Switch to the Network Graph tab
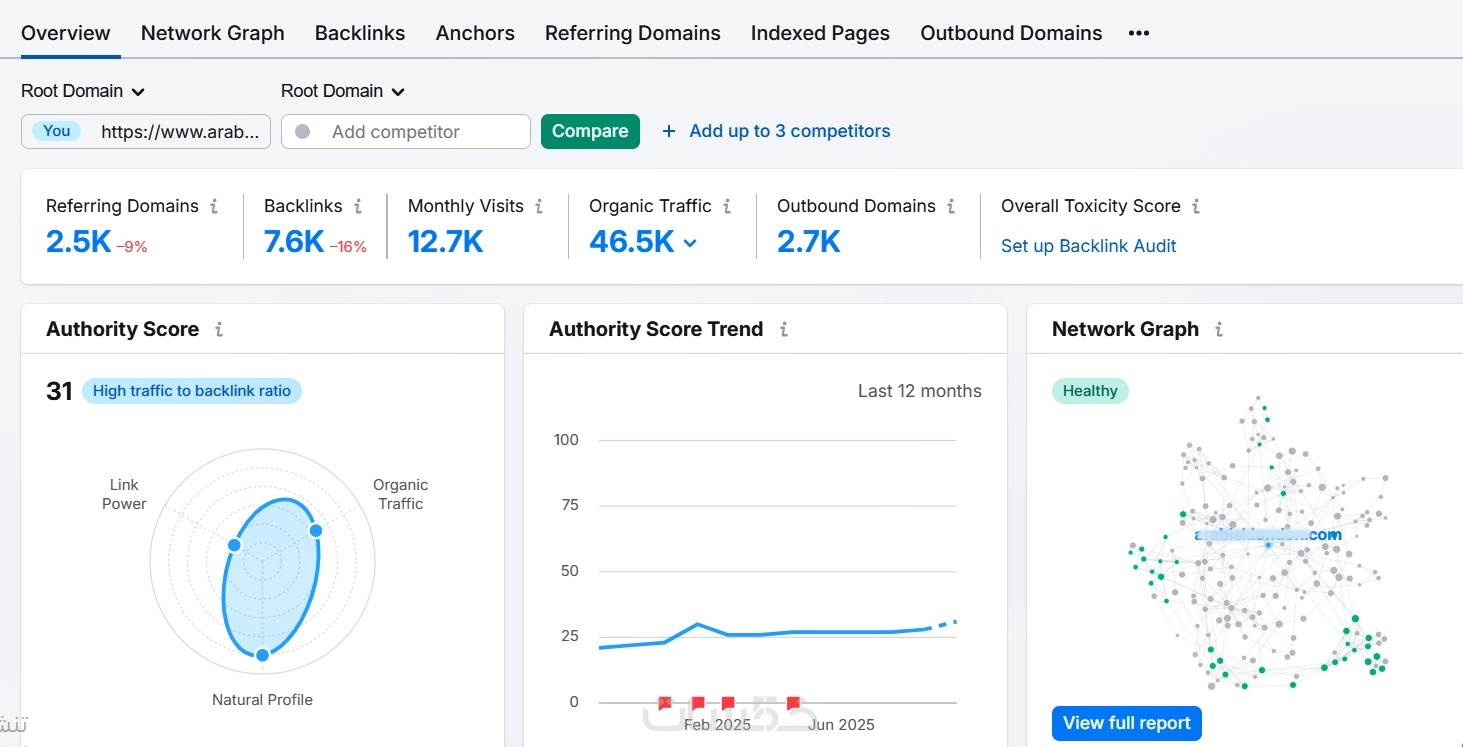This screenshot has height=747, width=1463. point(213,33)
